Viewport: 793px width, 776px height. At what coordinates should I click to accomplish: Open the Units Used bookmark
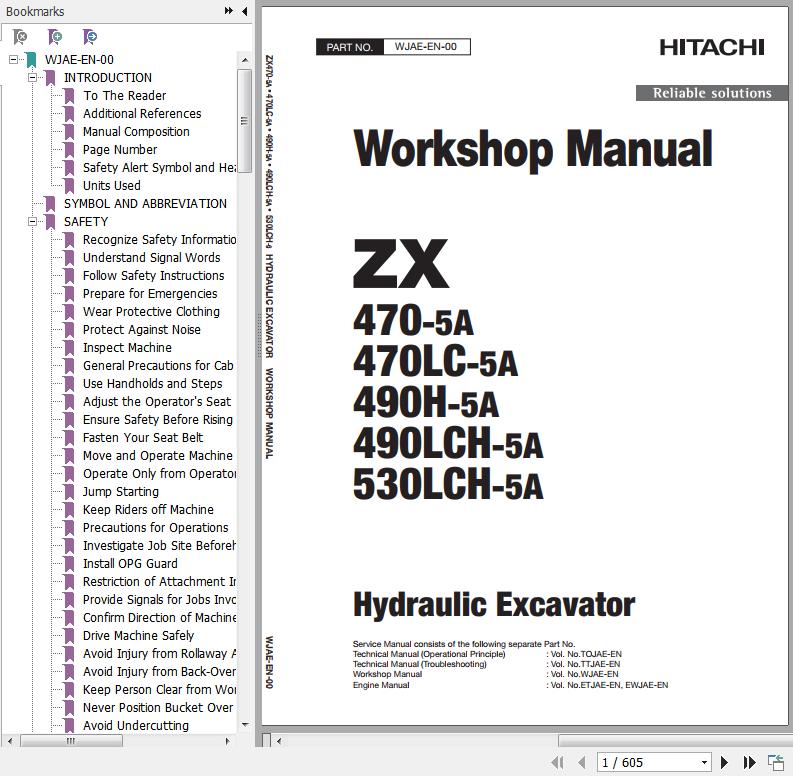[x=112, y=186]
